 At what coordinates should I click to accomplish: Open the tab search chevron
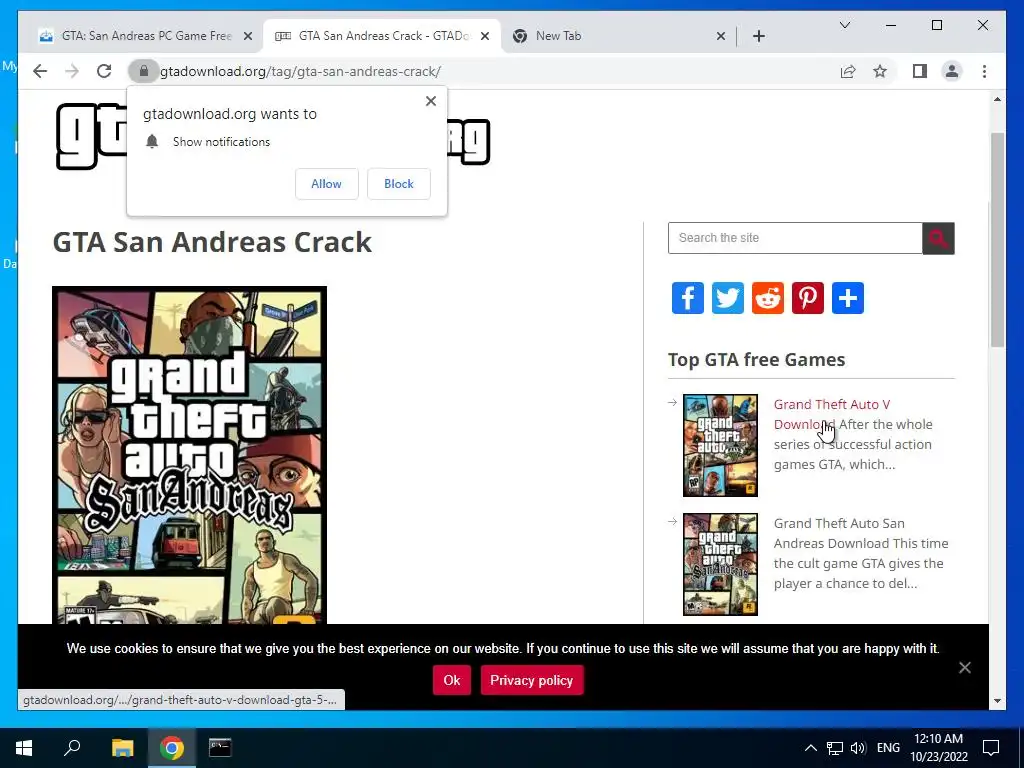click(x=844, y=25)
